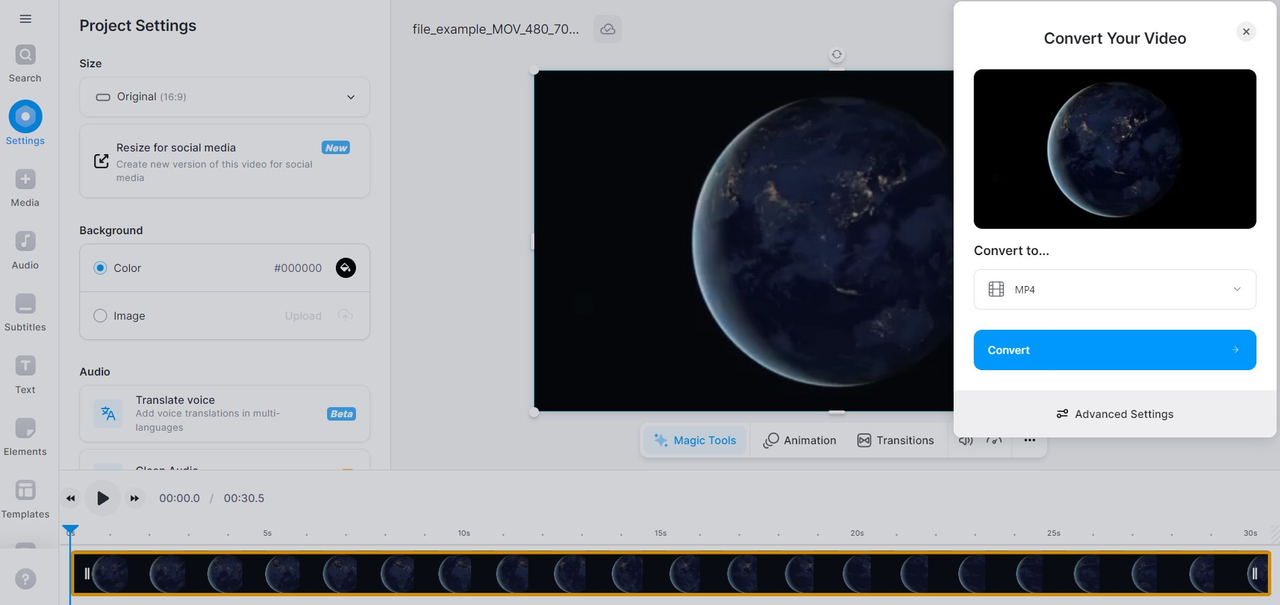
Task: Click the Beta badge
Action: tap(341, 414)
